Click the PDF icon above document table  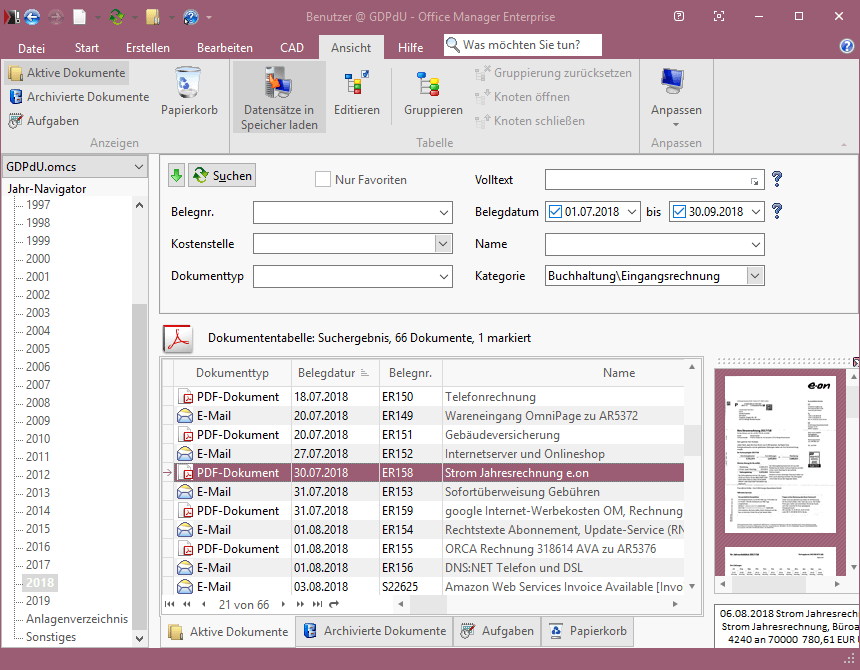point(178,339)
